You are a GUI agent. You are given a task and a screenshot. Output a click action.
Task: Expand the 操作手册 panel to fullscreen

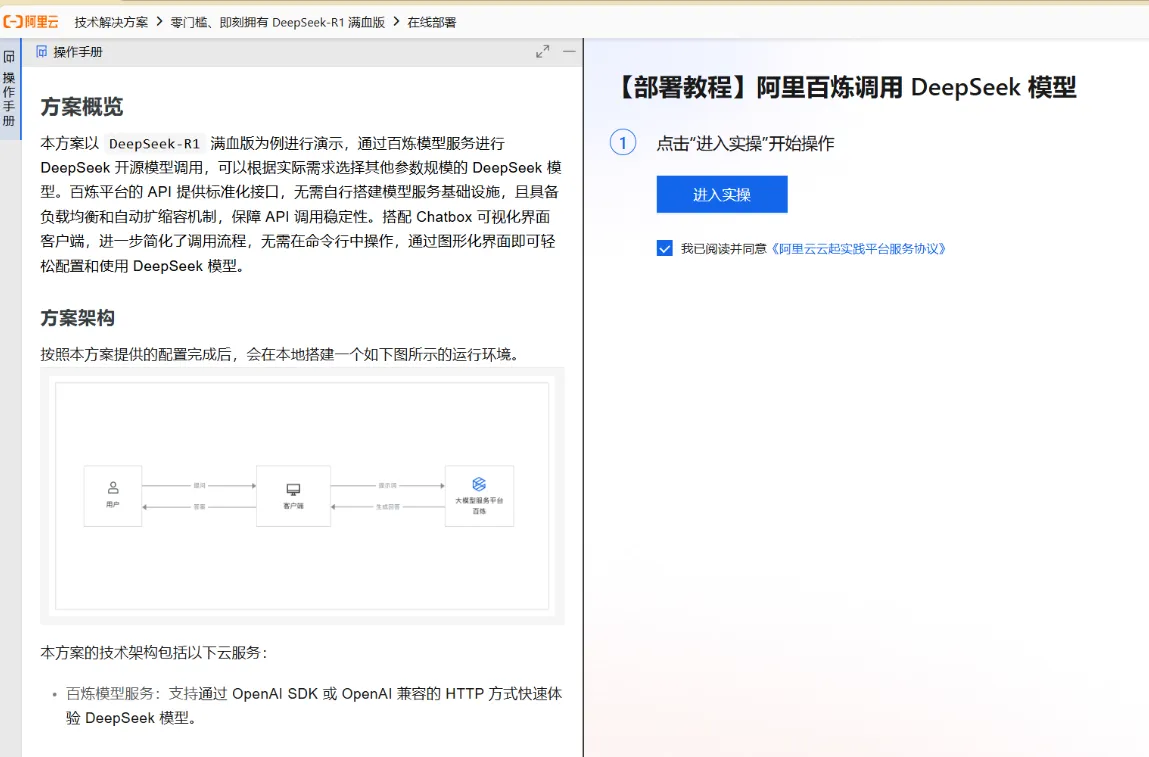point(542,51)
